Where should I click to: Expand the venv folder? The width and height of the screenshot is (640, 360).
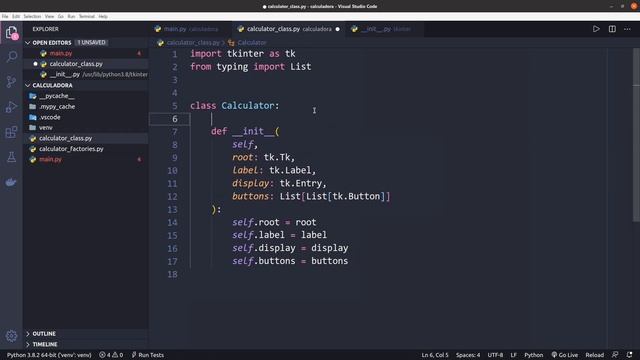pos(45,128)
